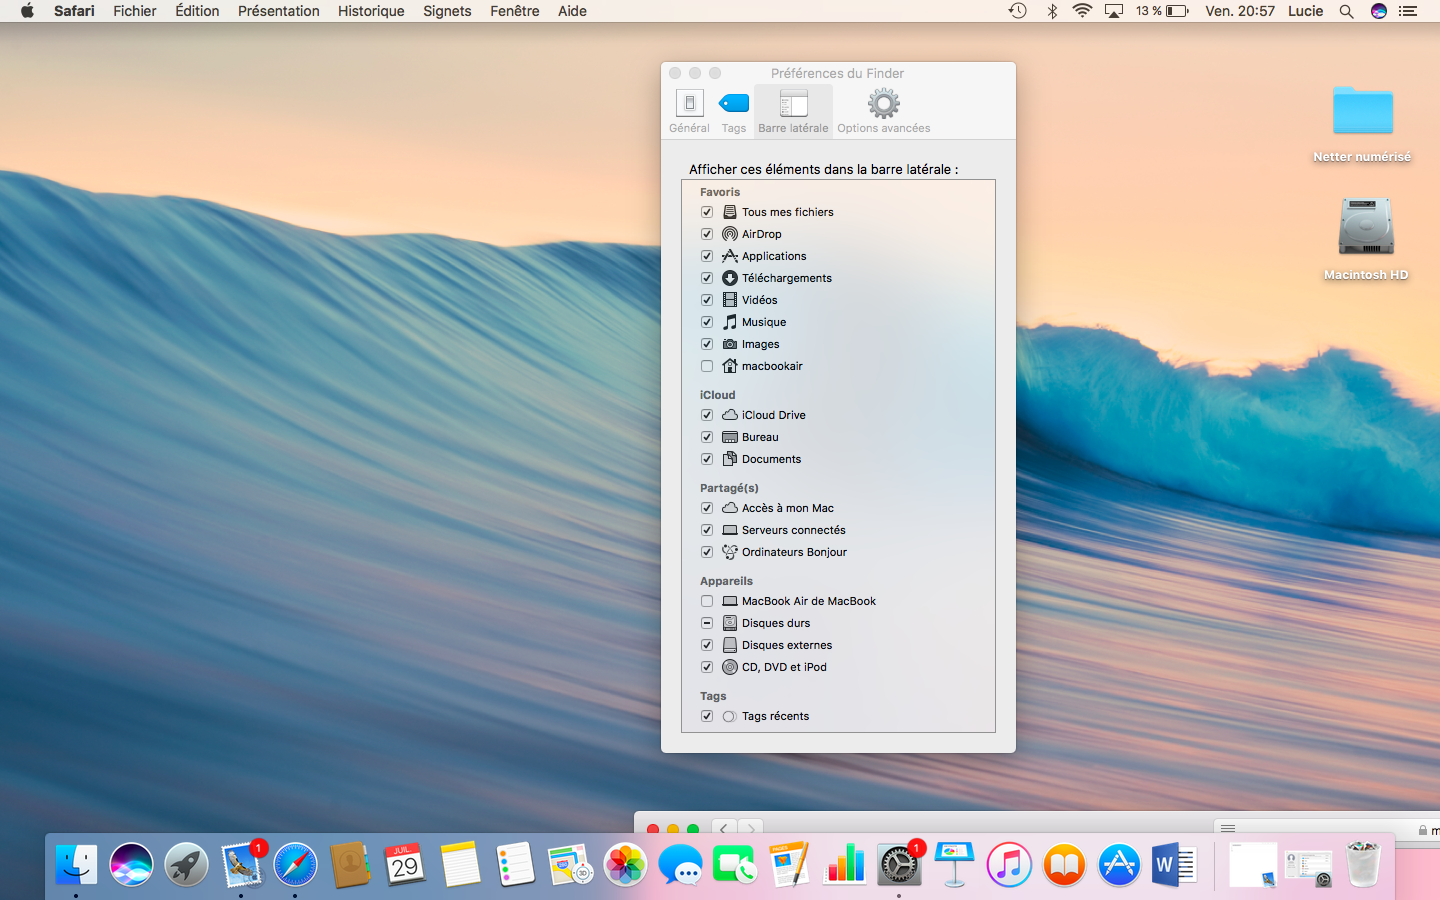The height and width of the screenshot is (900, 1440).
Task: Switch to the Tags preferences tab
Action: pos(734,110)
